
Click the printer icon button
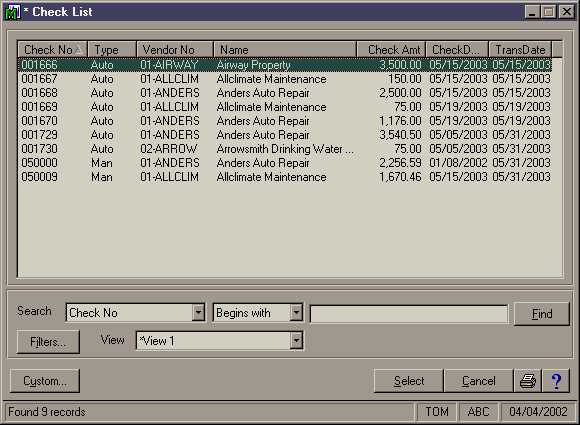(527, 381)
